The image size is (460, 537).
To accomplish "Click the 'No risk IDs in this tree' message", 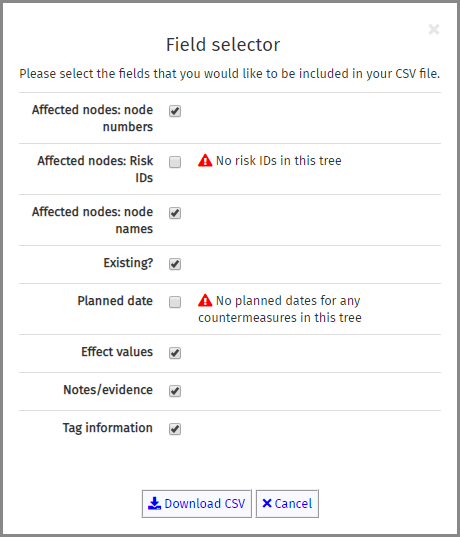I will click(x=278, y=160).
